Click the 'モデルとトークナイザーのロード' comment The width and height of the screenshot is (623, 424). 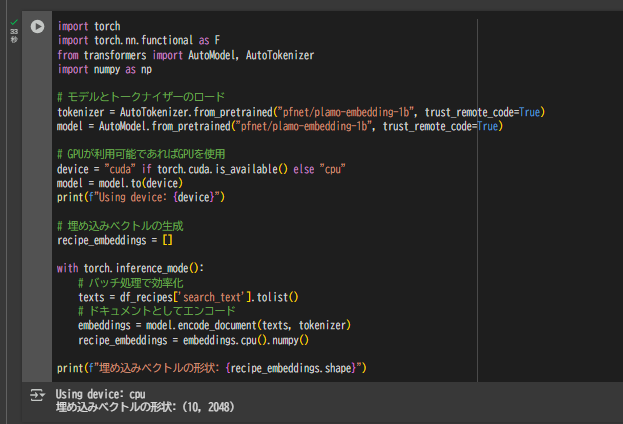(x=141, y=97)
